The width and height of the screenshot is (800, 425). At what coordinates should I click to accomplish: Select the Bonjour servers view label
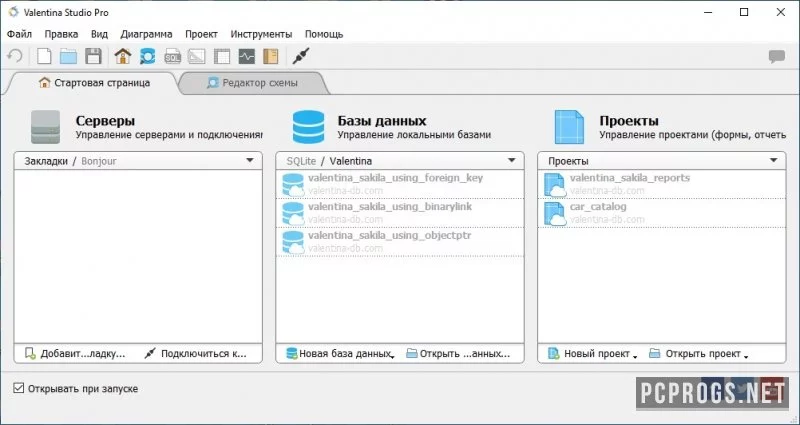pos(99,161)
